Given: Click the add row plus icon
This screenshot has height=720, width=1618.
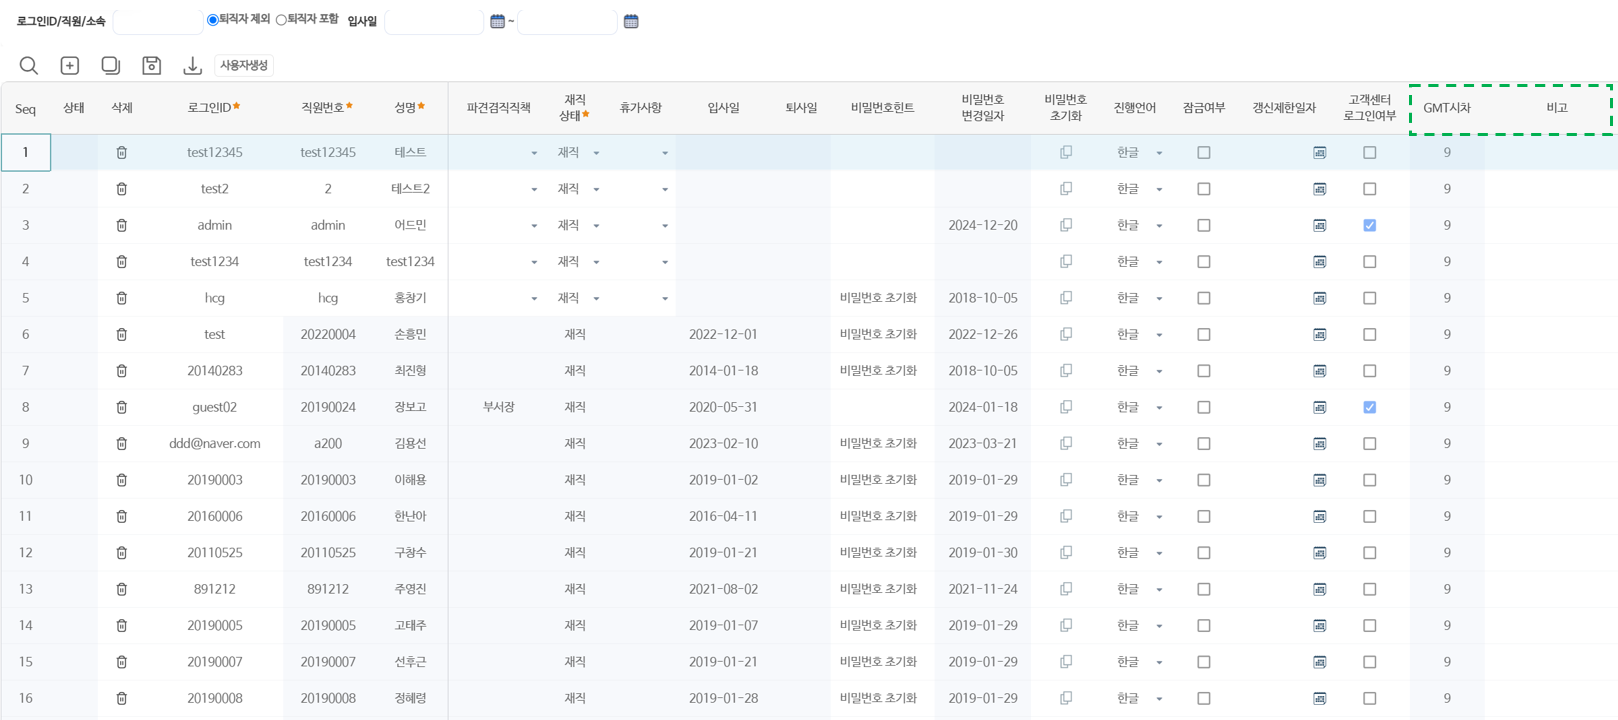Looking at the screenshot, I should [x=70, y=65].
